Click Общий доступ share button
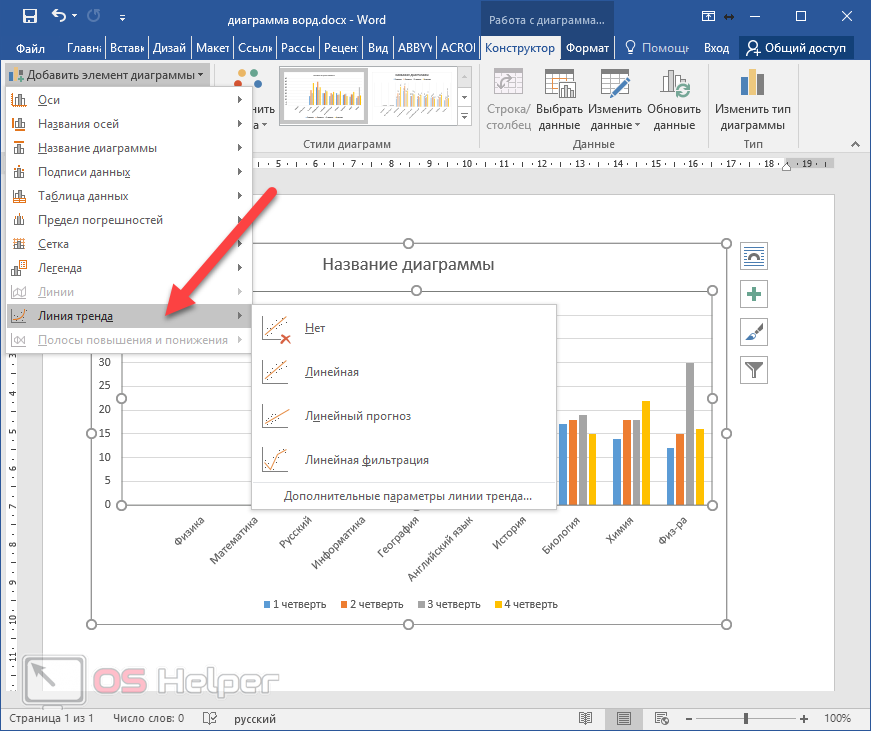 796,48
